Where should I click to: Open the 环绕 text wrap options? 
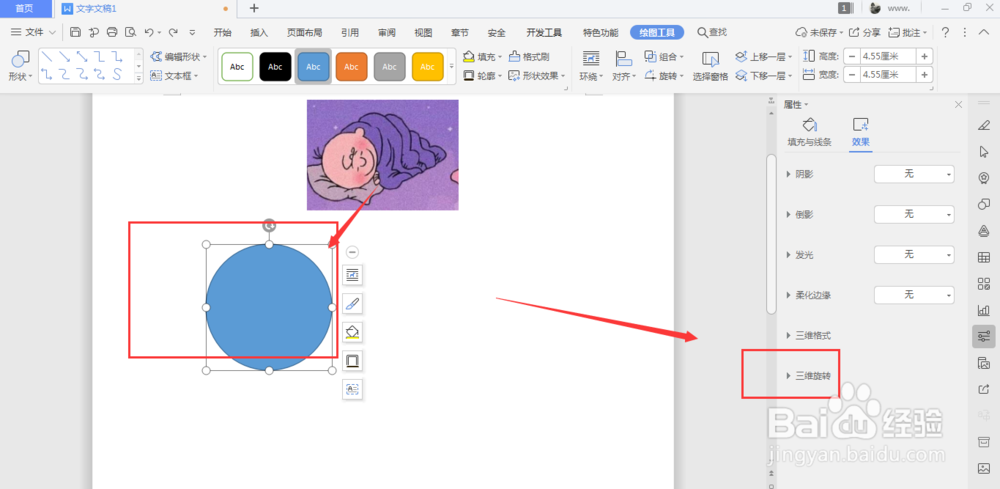tap(591, 66)
